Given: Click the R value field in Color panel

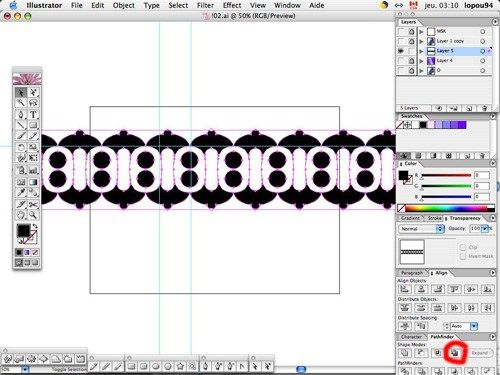Looking at the screenshot, I should pos(482,175).
